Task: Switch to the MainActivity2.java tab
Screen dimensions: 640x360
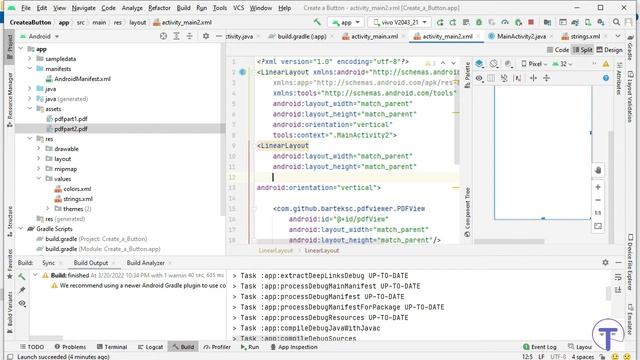Action: tap(521, 36)
